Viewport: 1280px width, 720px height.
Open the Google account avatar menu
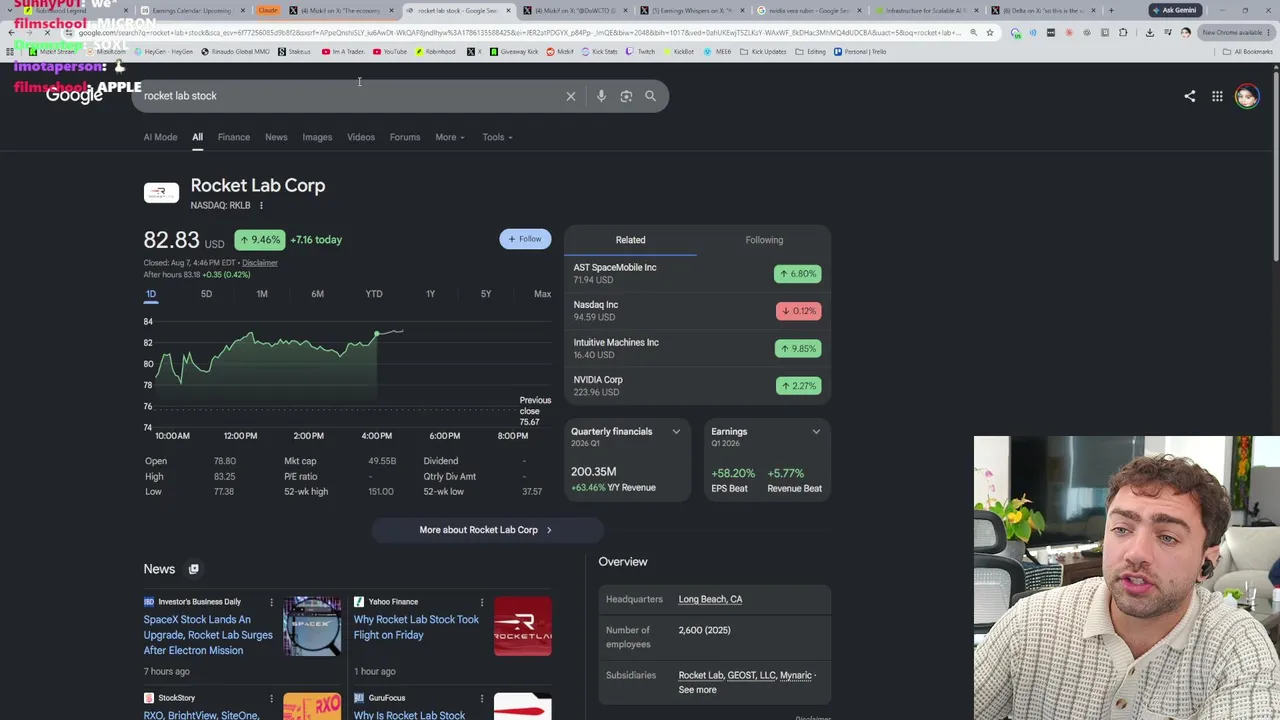(1246, 96)
